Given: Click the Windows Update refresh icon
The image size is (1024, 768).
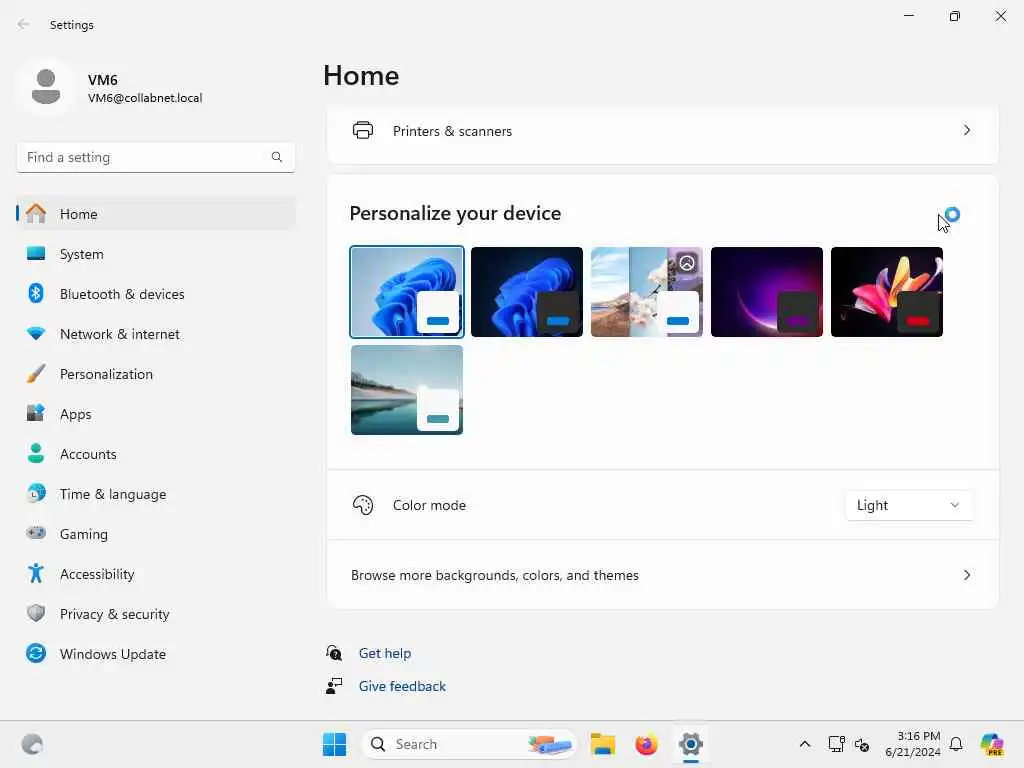Looking at the screenshot, I should pyautogui.click(x=36, y=653).
